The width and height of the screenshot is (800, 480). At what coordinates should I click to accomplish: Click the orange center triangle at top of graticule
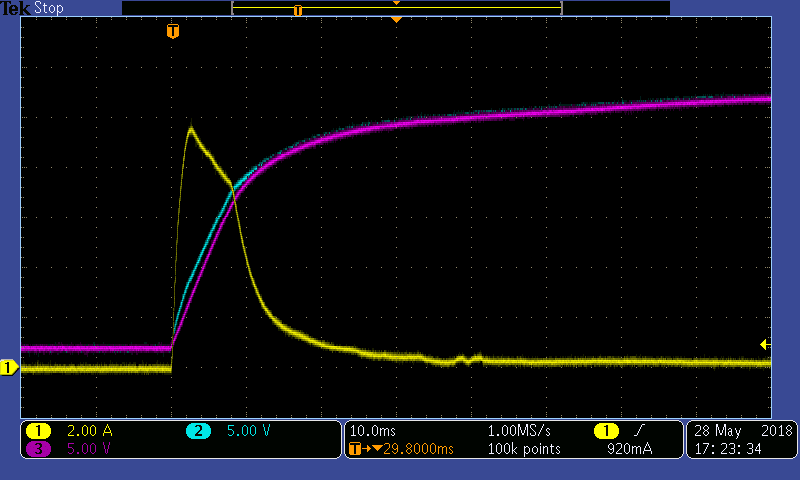point(396,20)
